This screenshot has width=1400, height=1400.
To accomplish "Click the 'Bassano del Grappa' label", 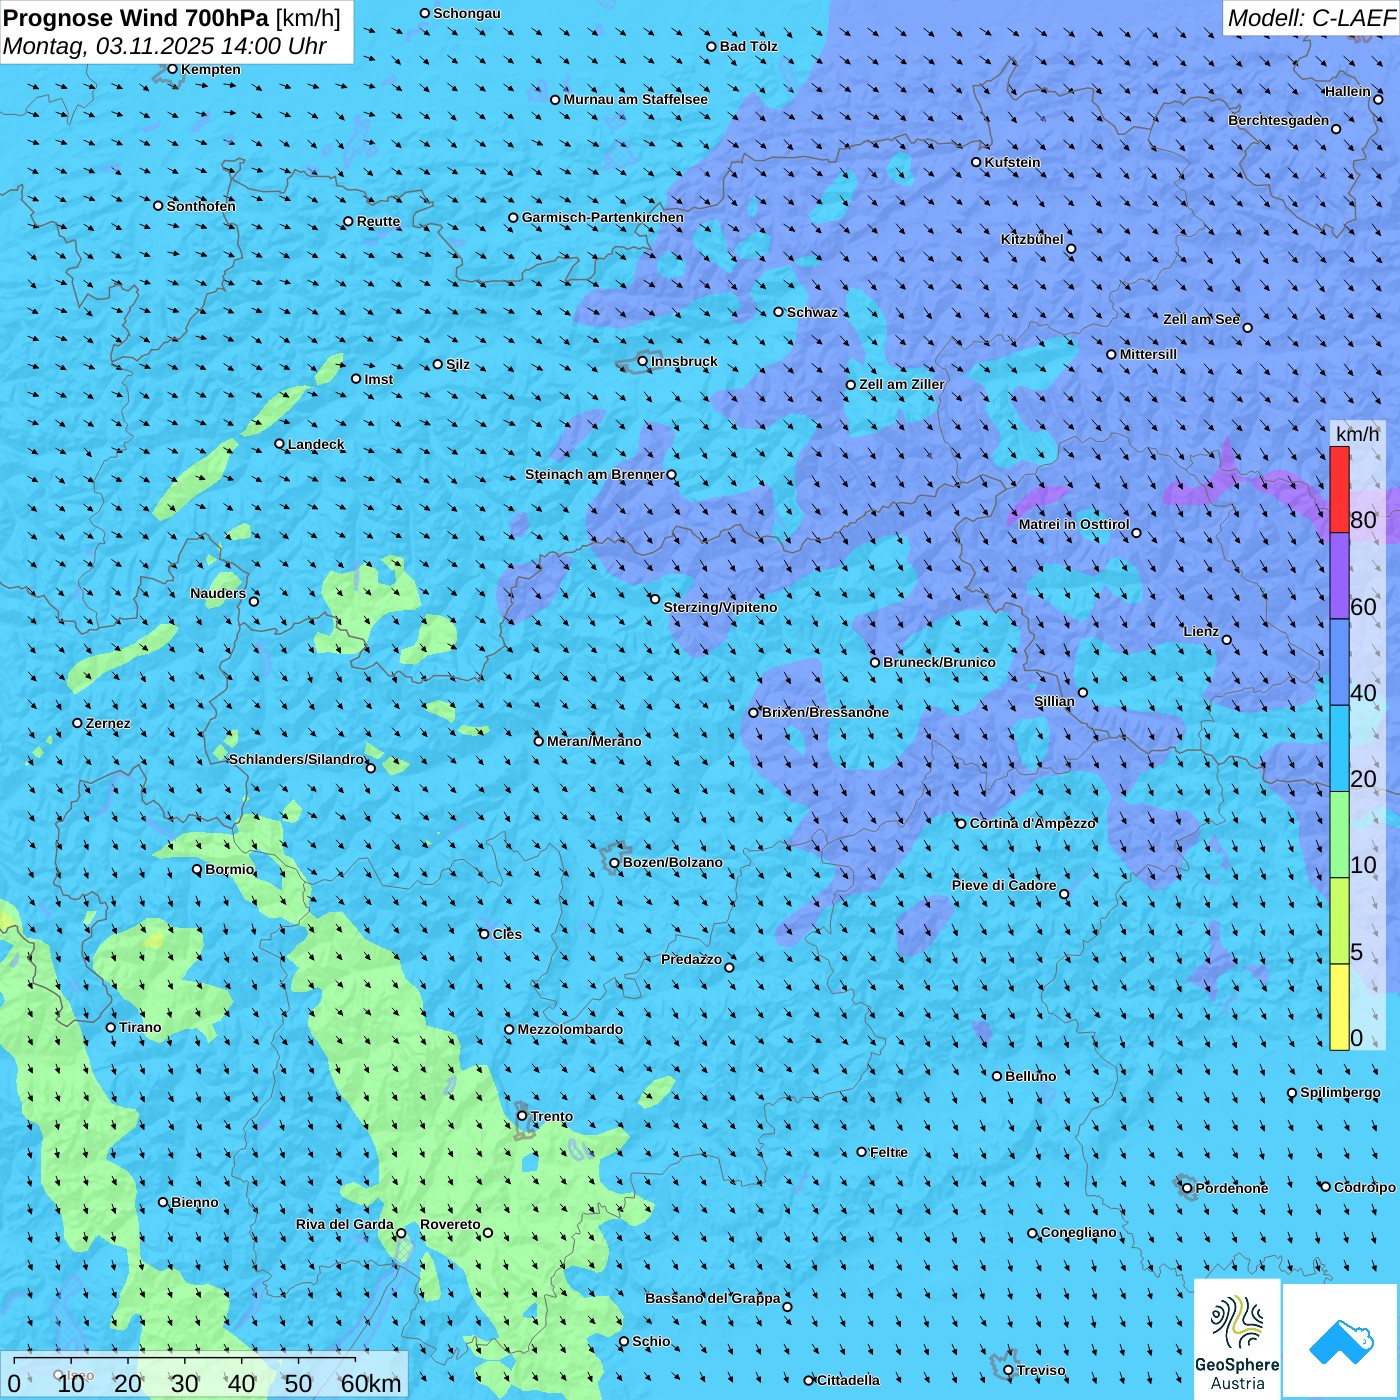I will pyautogui.click(x=713, y=1298).
